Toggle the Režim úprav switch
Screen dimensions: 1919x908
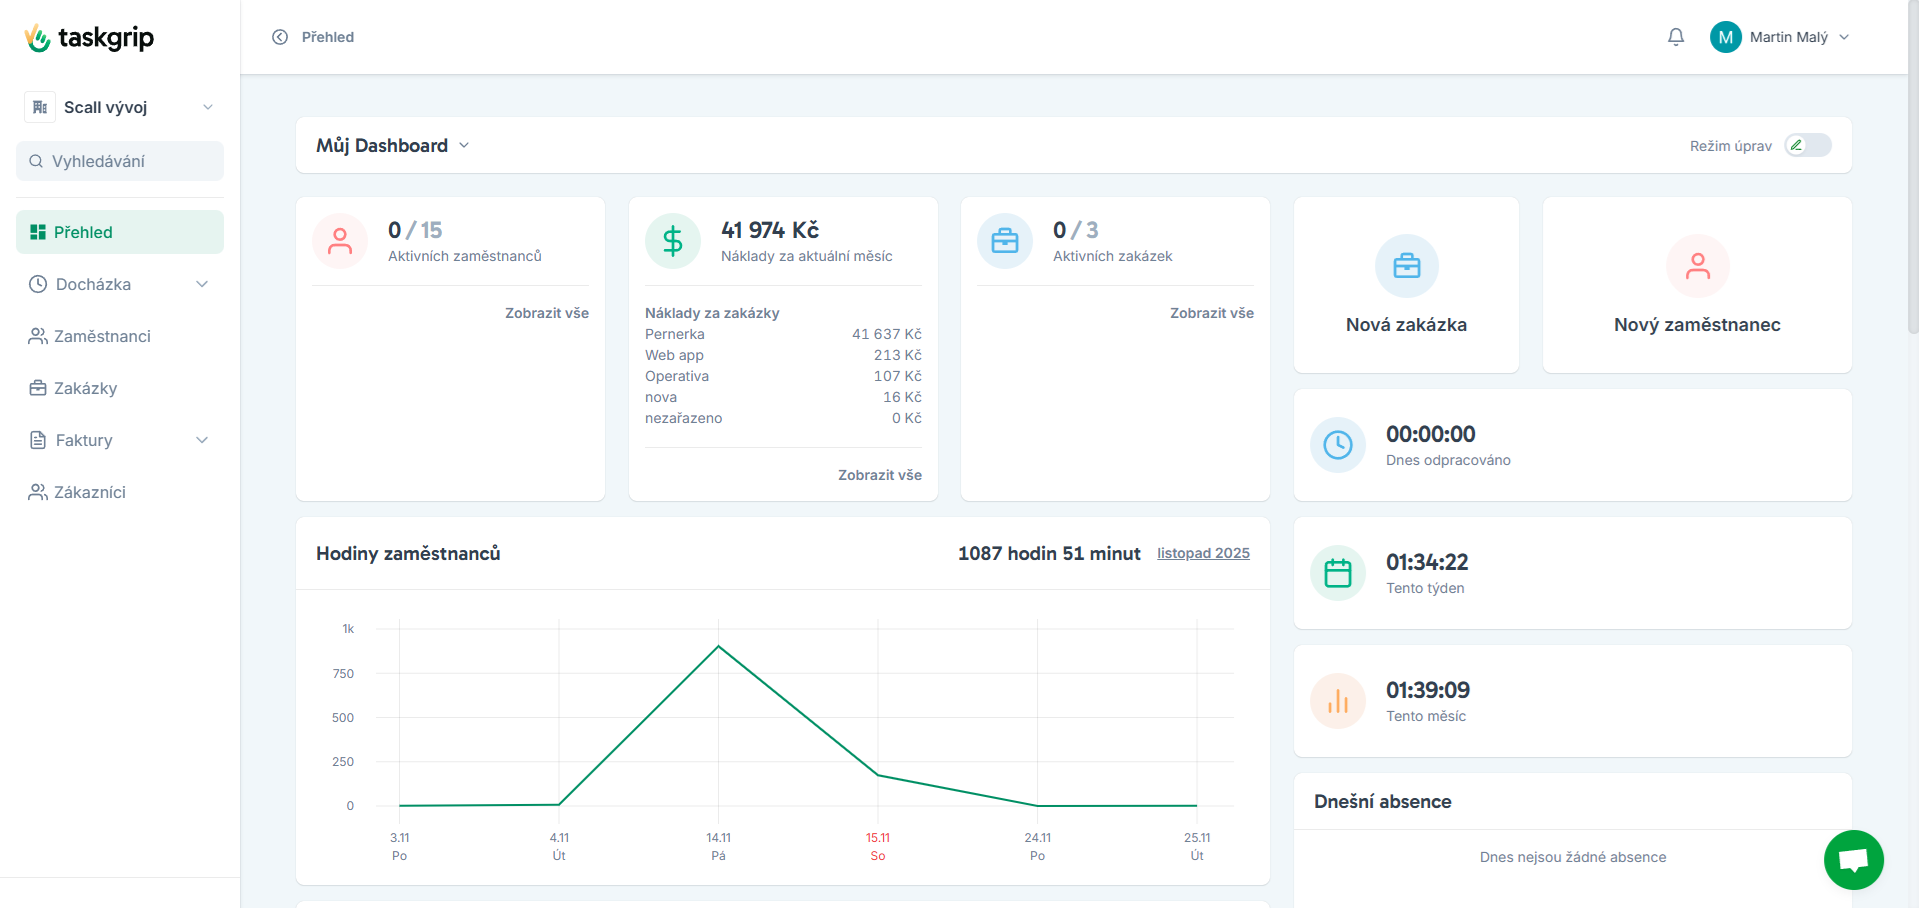(x=1808, y=146)
